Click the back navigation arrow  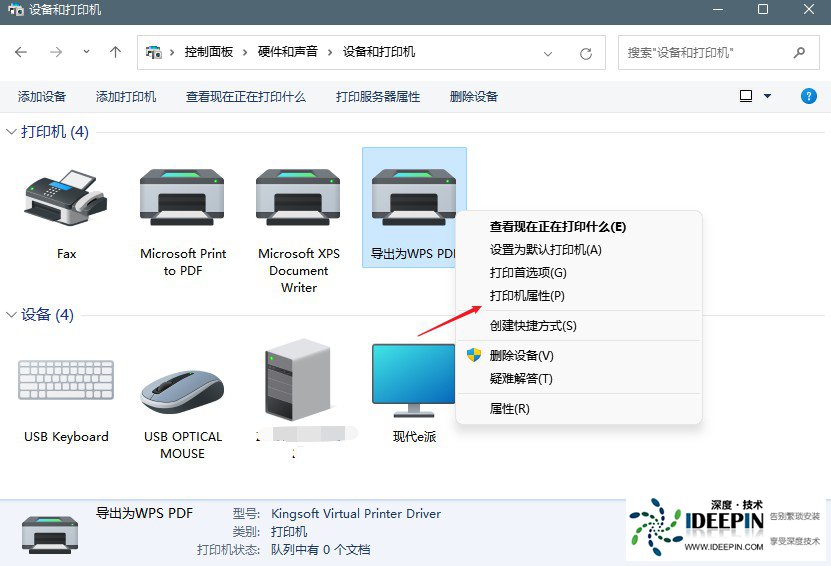[x=21, y=52]
